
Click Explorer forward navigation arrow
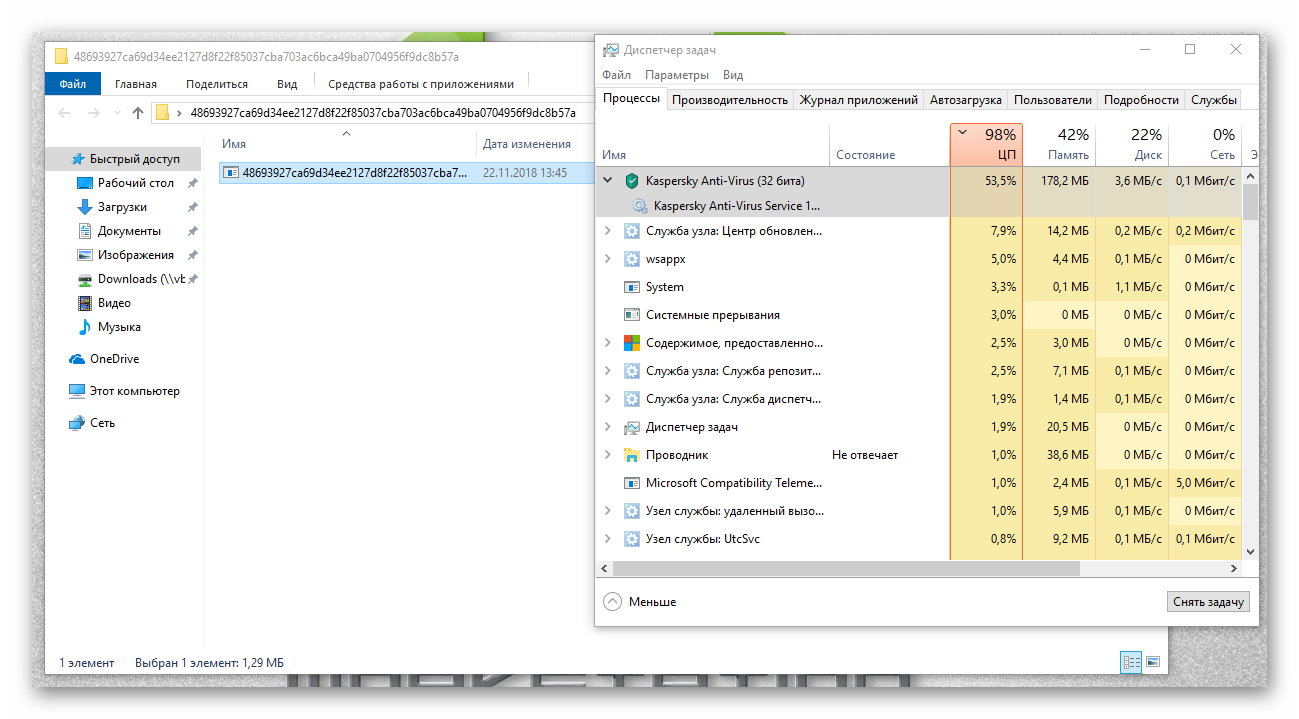click(94, 113)
